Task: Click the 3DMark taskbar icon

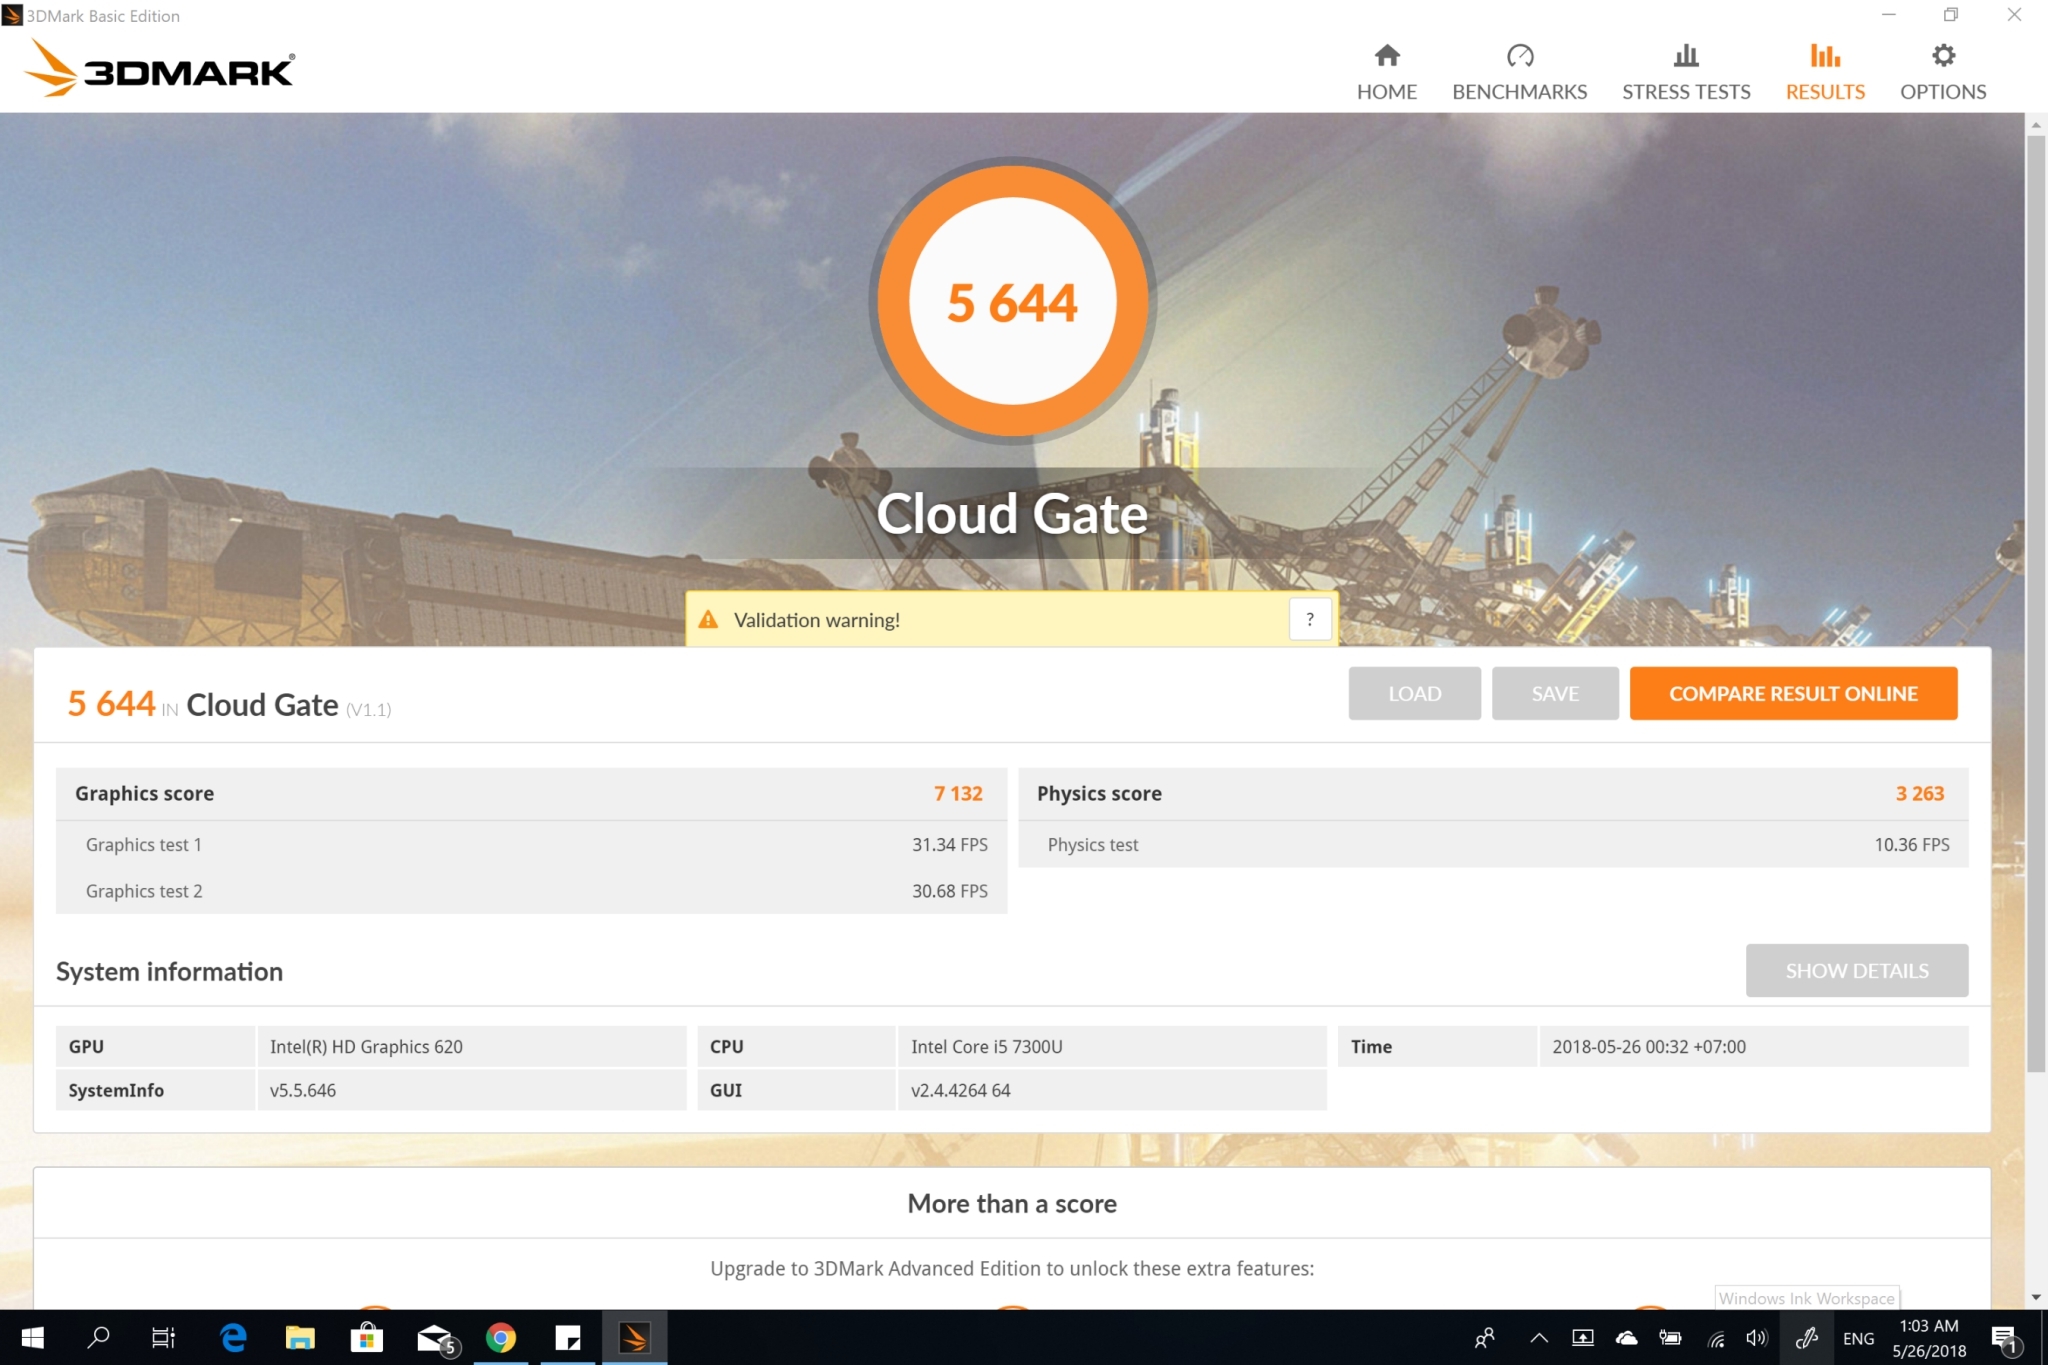Action: tap(635, 1337)
